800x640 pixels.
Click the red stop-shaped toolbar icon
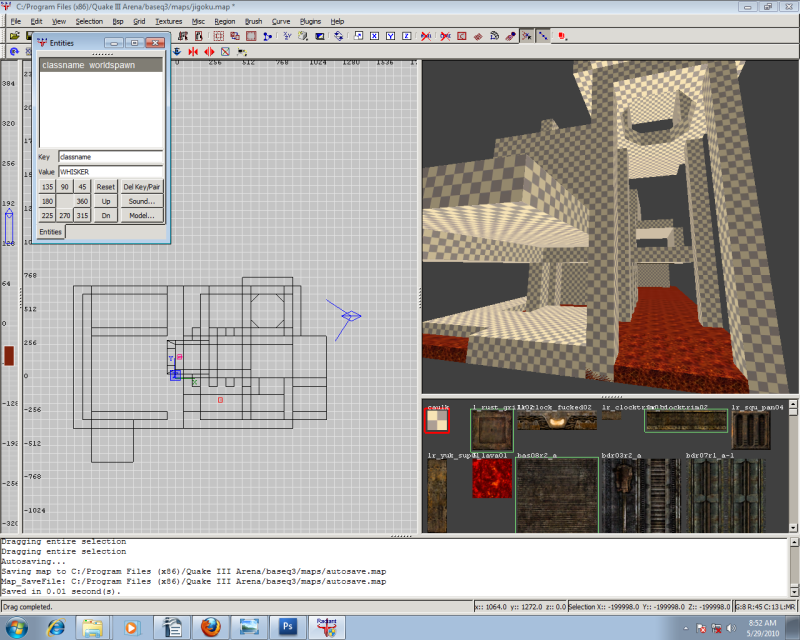coord(562,36)
